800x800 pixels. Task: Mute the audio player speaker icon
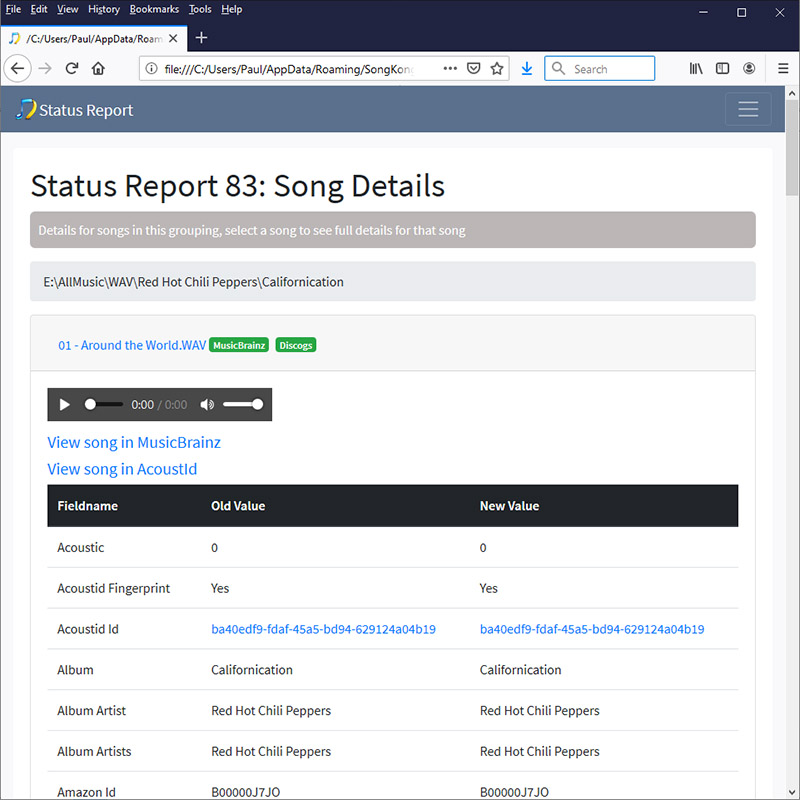(207, 405)
